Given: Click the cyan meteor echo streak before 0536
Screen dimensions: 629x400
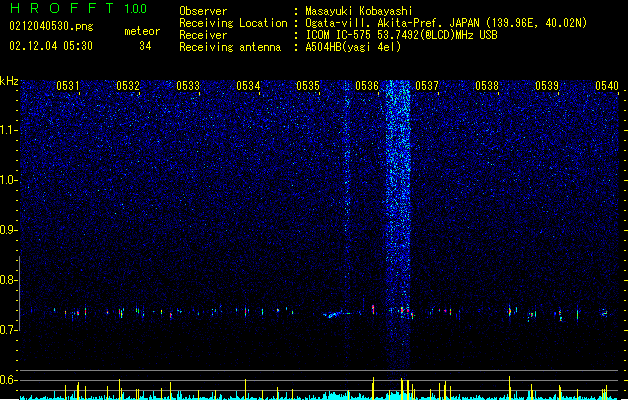Looking at the screenshot, I should click(334, 314).
